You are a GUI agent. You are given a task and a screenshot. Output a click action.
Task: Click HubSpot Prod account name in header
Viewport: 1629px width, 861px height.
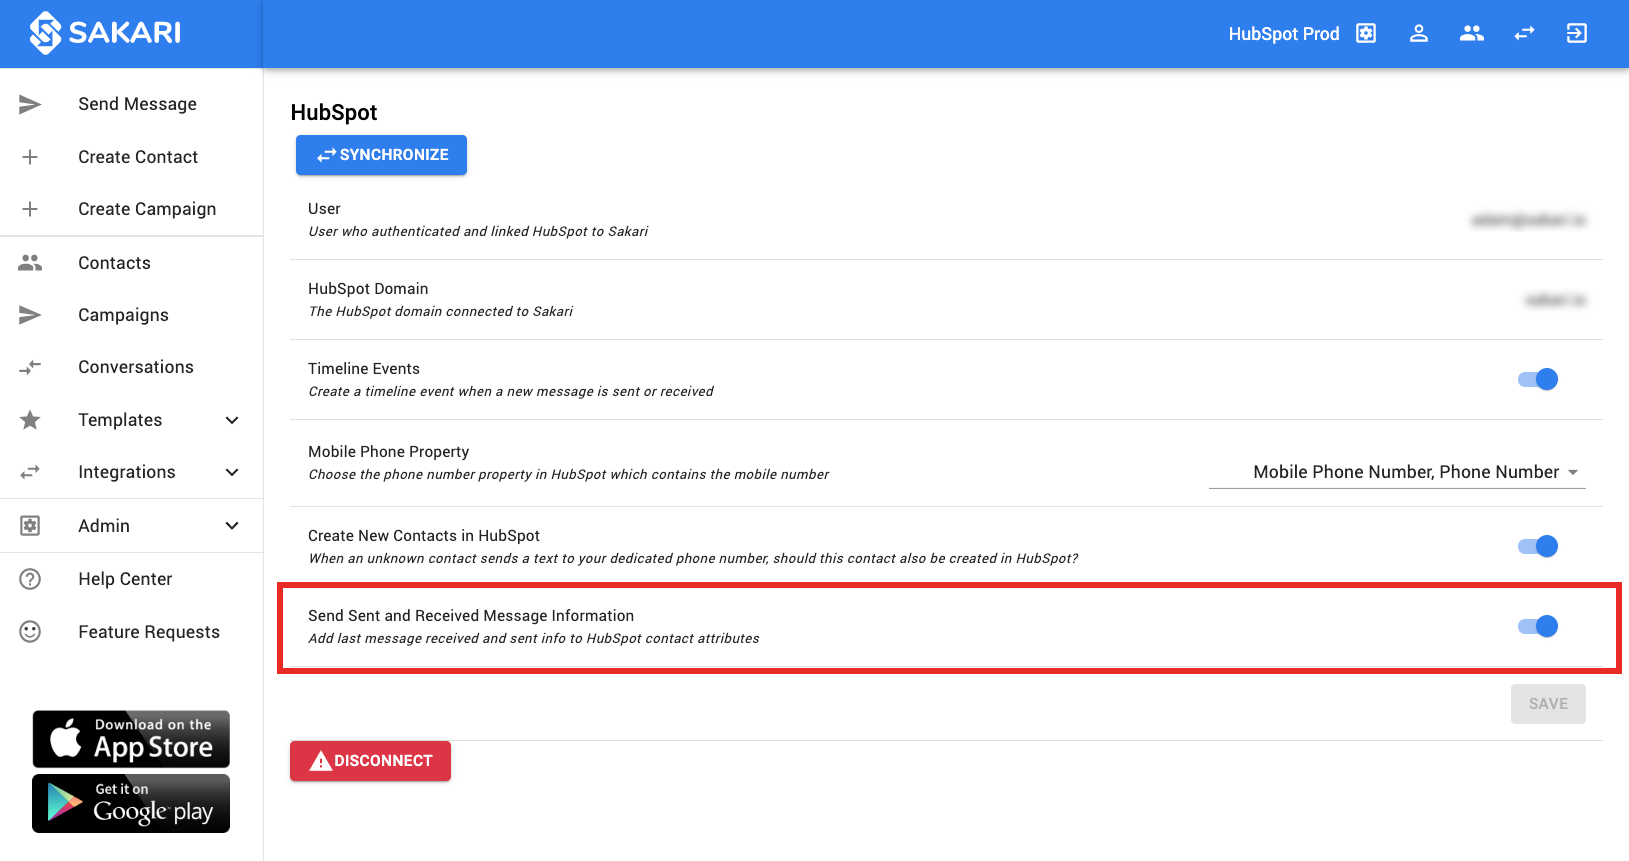point(1284,33)
